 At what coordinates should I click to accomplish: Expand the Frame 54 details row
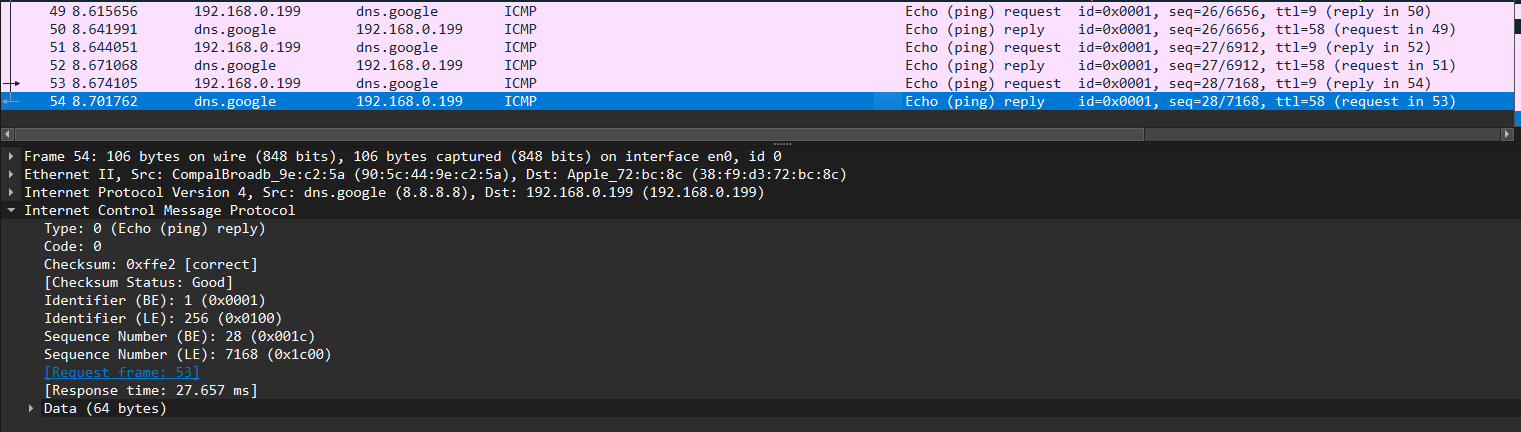click(11, 157)
